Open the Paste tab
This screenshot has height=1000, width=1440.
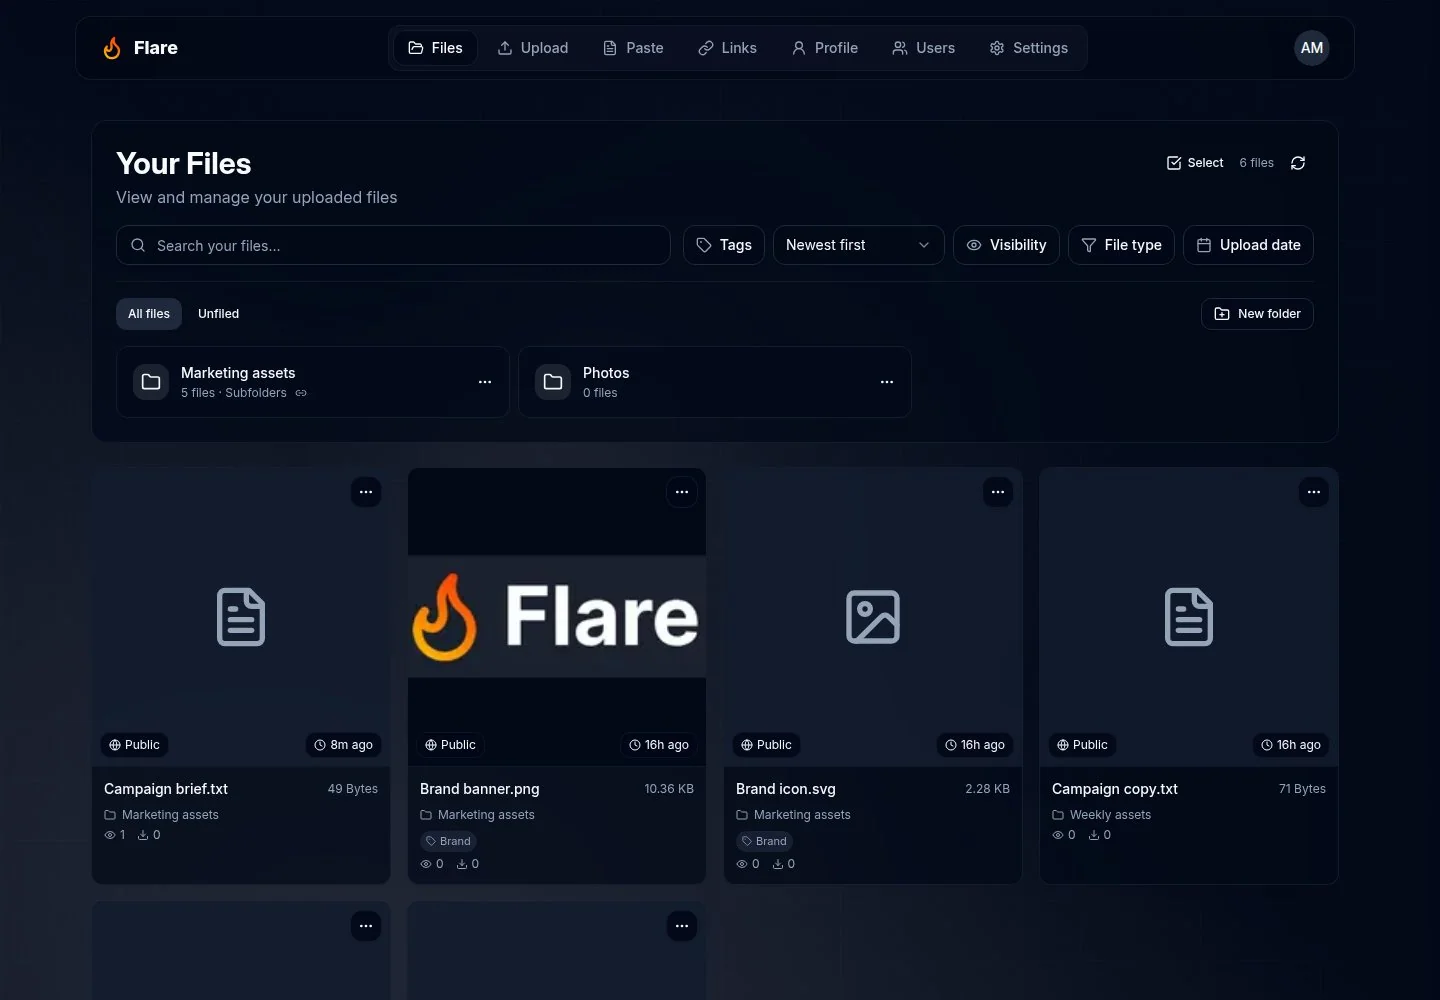tap(633, 48)
